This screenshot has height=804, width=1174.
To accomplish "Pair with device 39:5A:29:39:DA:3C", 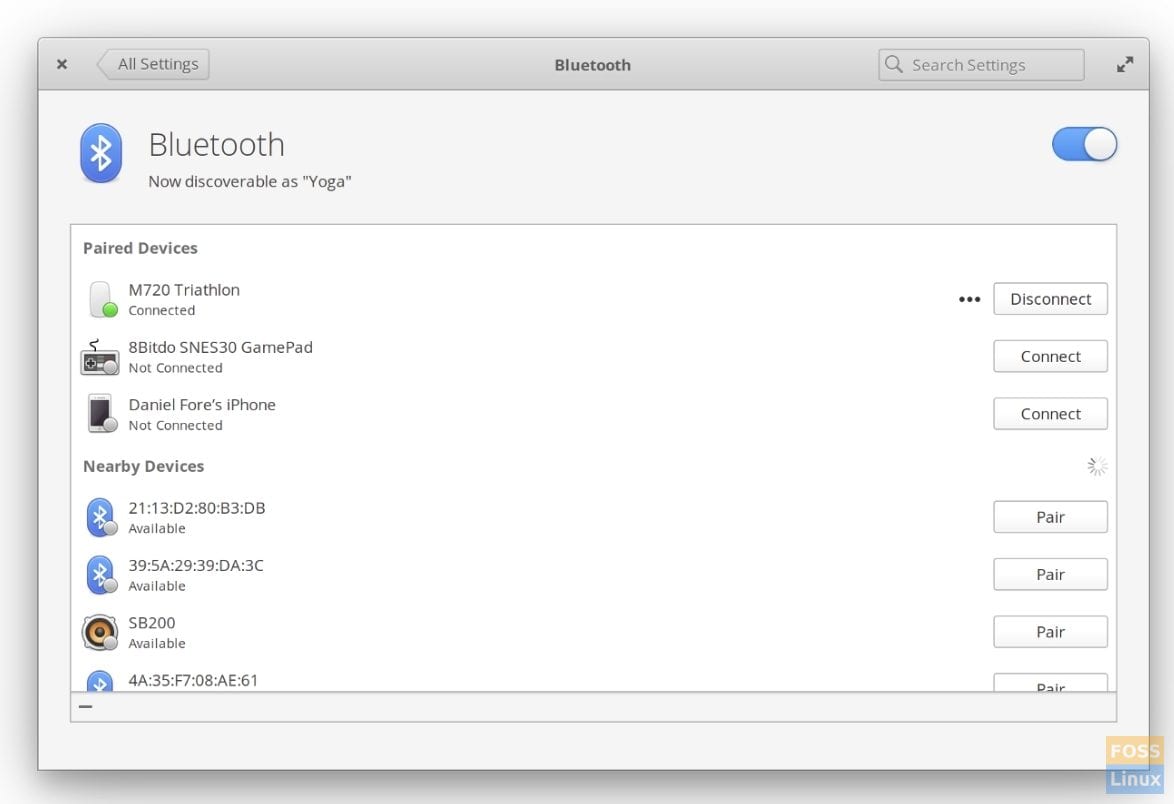I will tap(1050, 575).
